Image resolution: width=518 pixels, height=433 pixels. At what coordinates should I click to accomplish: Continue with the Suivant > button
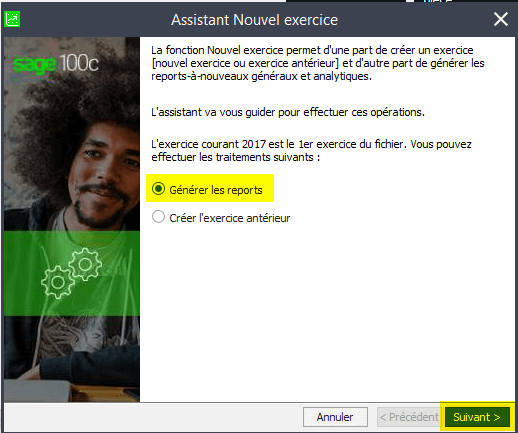click(x=477, y=417)
